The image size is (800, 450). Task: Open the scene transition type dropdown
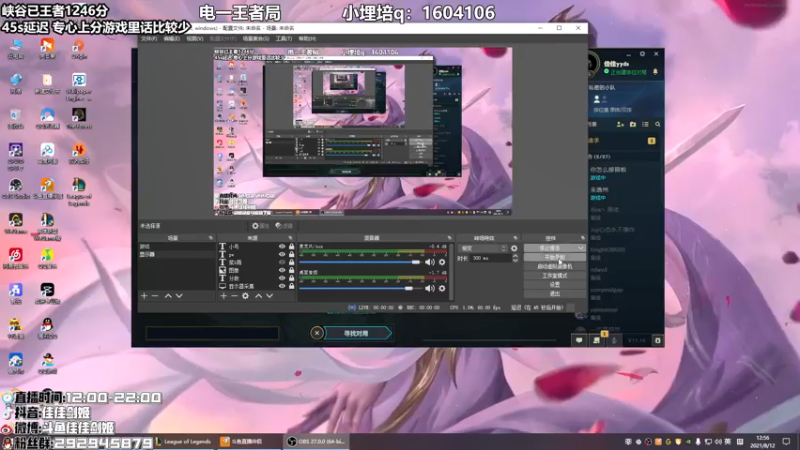(483, 248)
